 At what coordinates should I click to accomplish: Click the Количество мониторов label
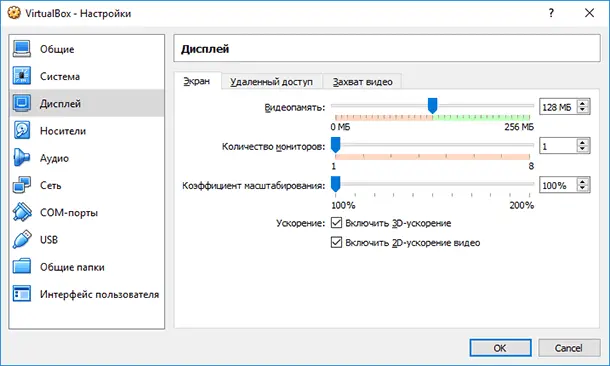(273, 147)
